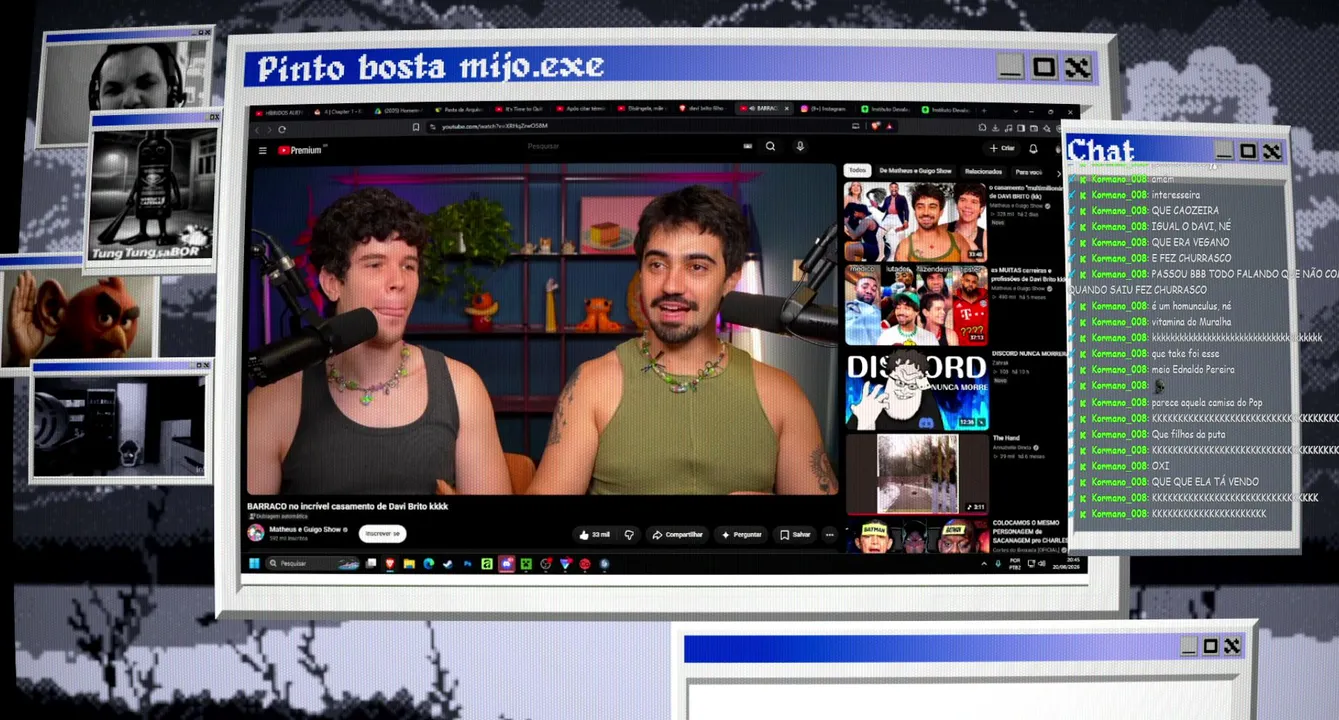1339x720 pixels.
Task: Open File Explorer from the taskbar
Action: 409,564
